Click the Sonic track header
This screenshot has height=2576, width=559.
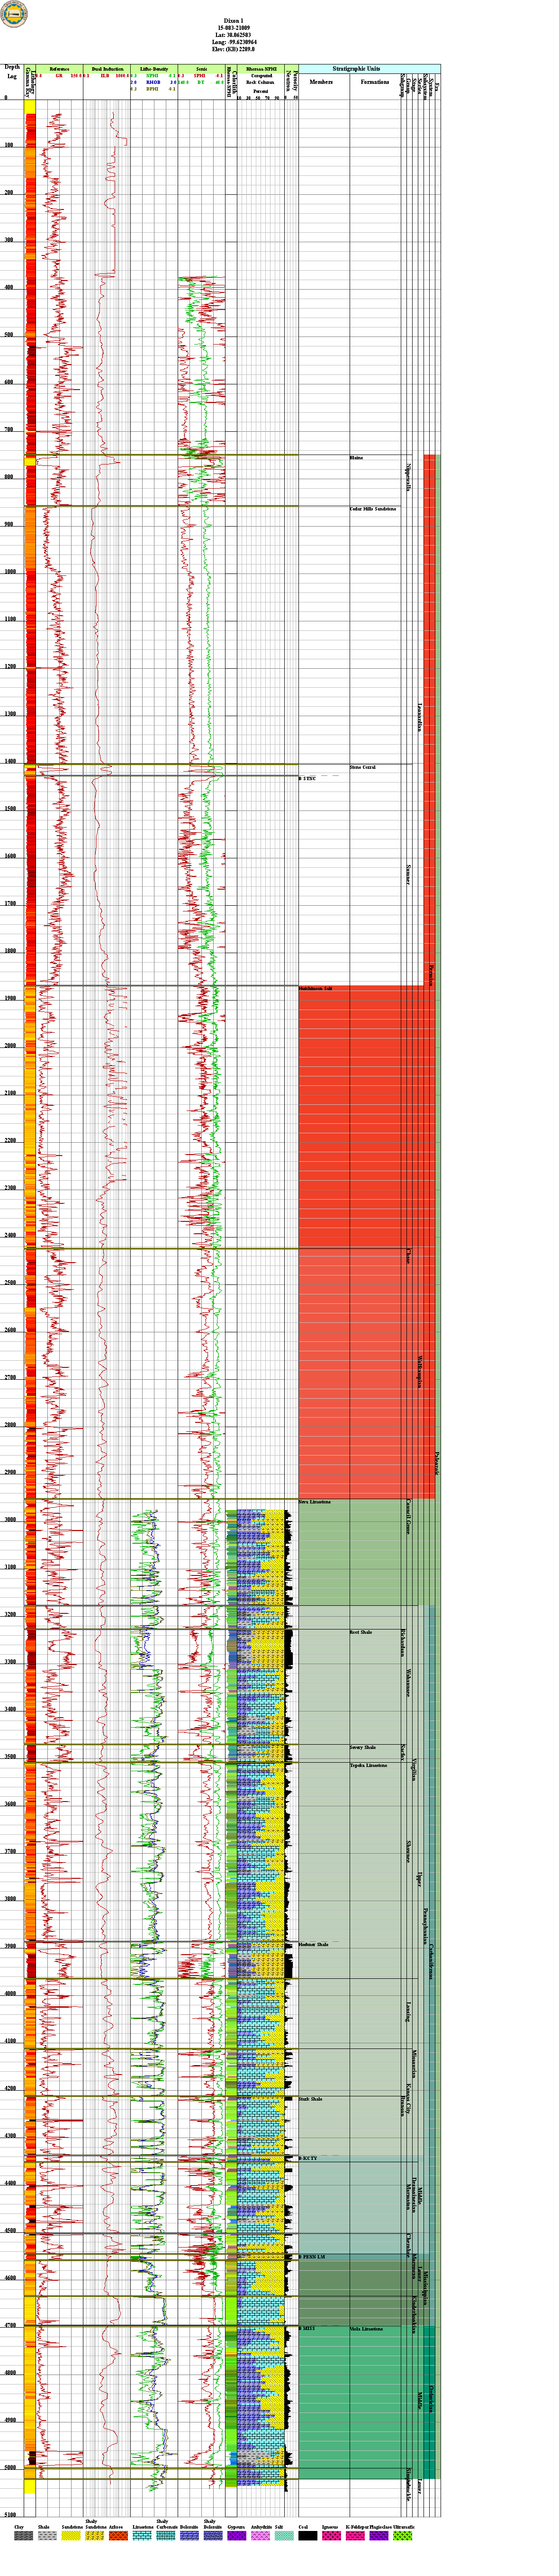202,69
